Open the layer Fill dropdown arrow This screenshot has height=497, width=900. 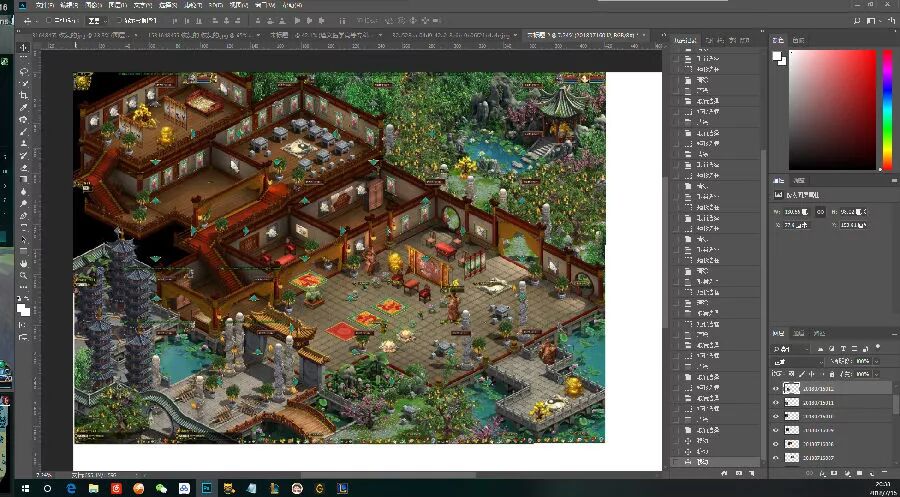tap(876, 374)
